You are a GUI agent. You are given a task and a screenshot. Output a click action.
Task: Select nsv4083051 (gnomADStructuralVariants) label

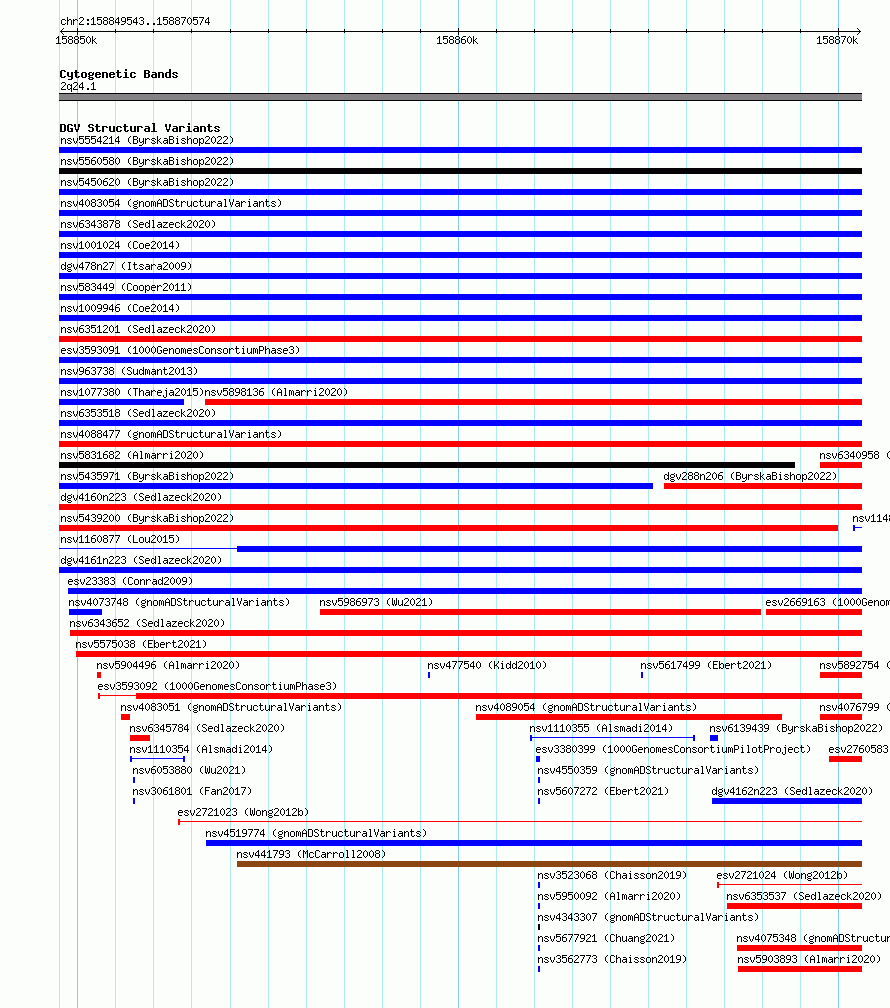(x=231, y=707)
